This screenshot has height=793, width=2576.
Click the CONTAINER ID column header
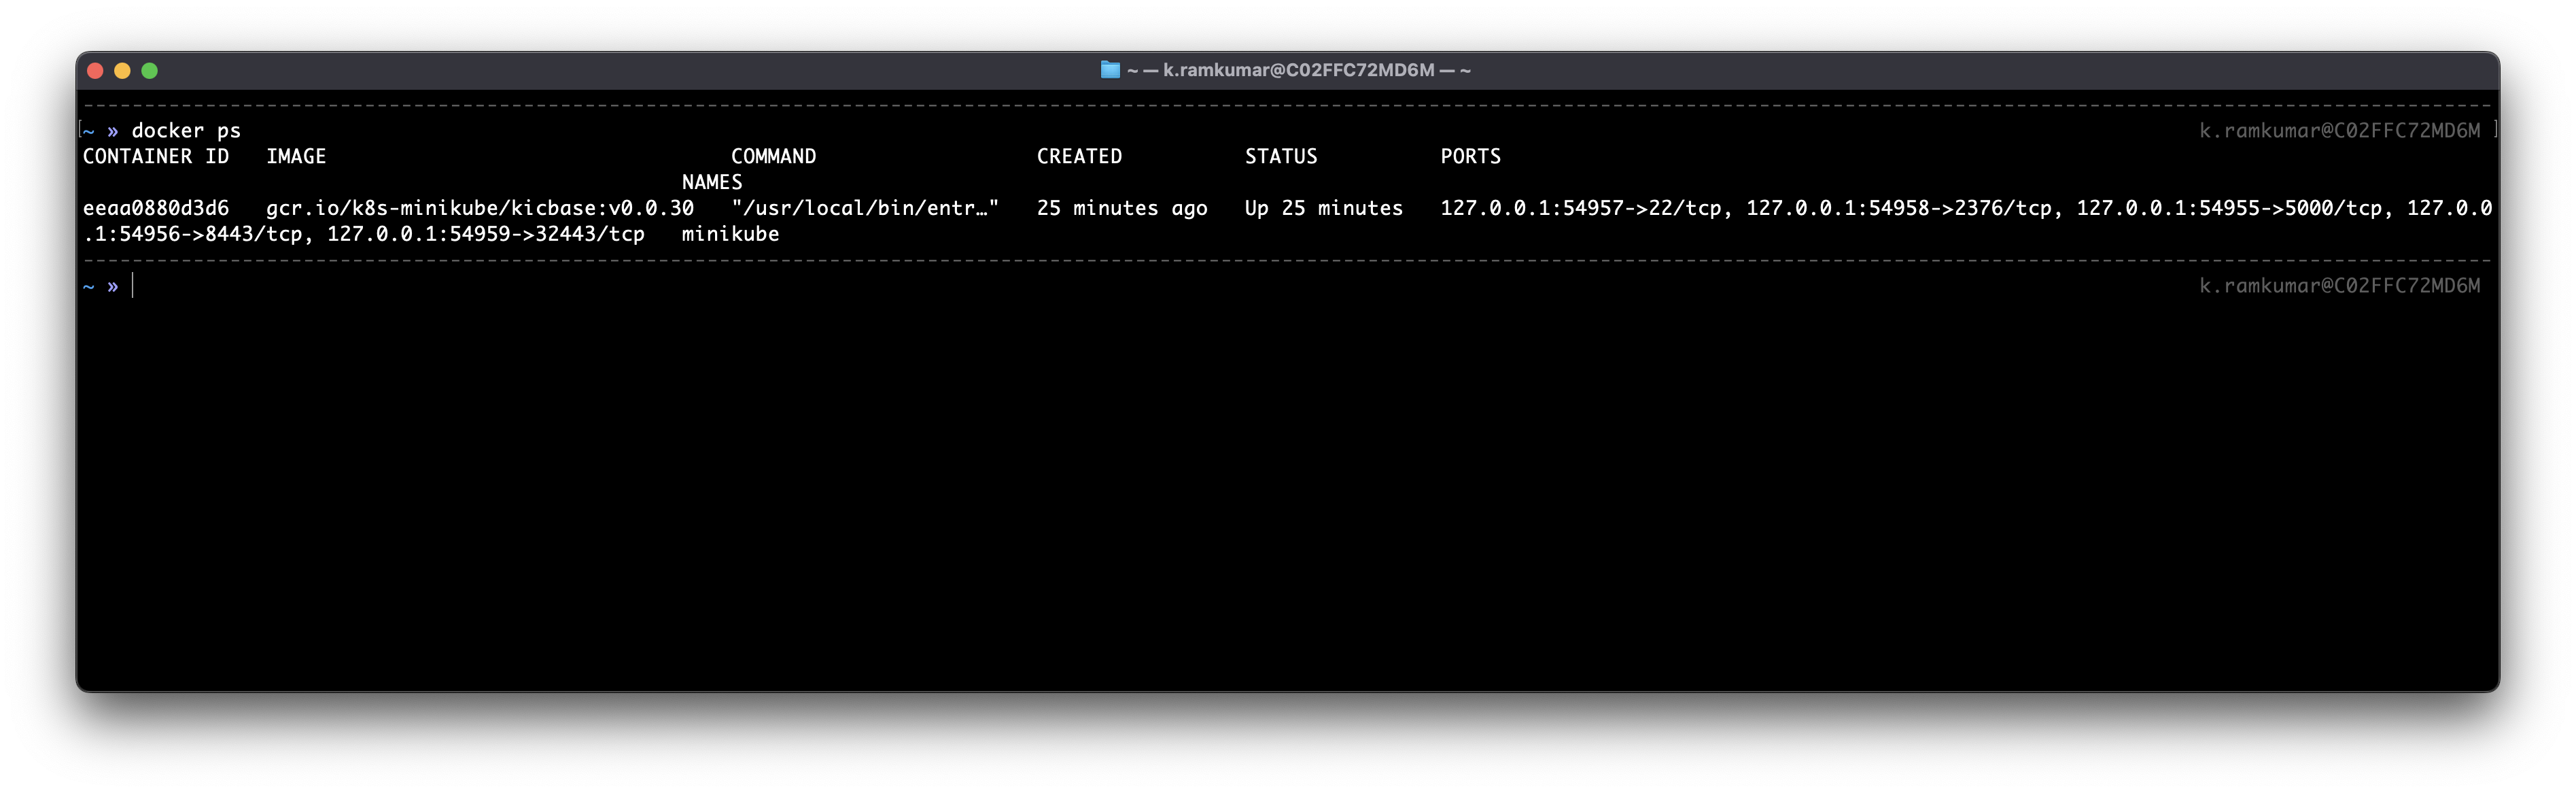click(156, 156)
